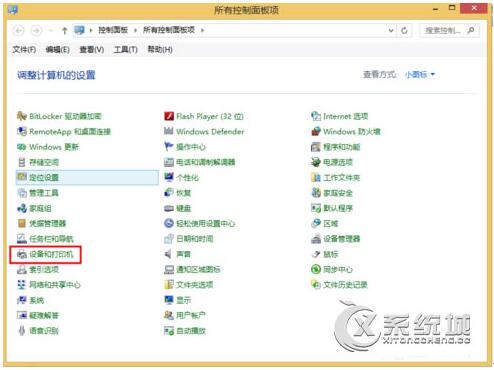Open the 自动播放 link
This screenshot has height=370, width=494.
(191, 331)
